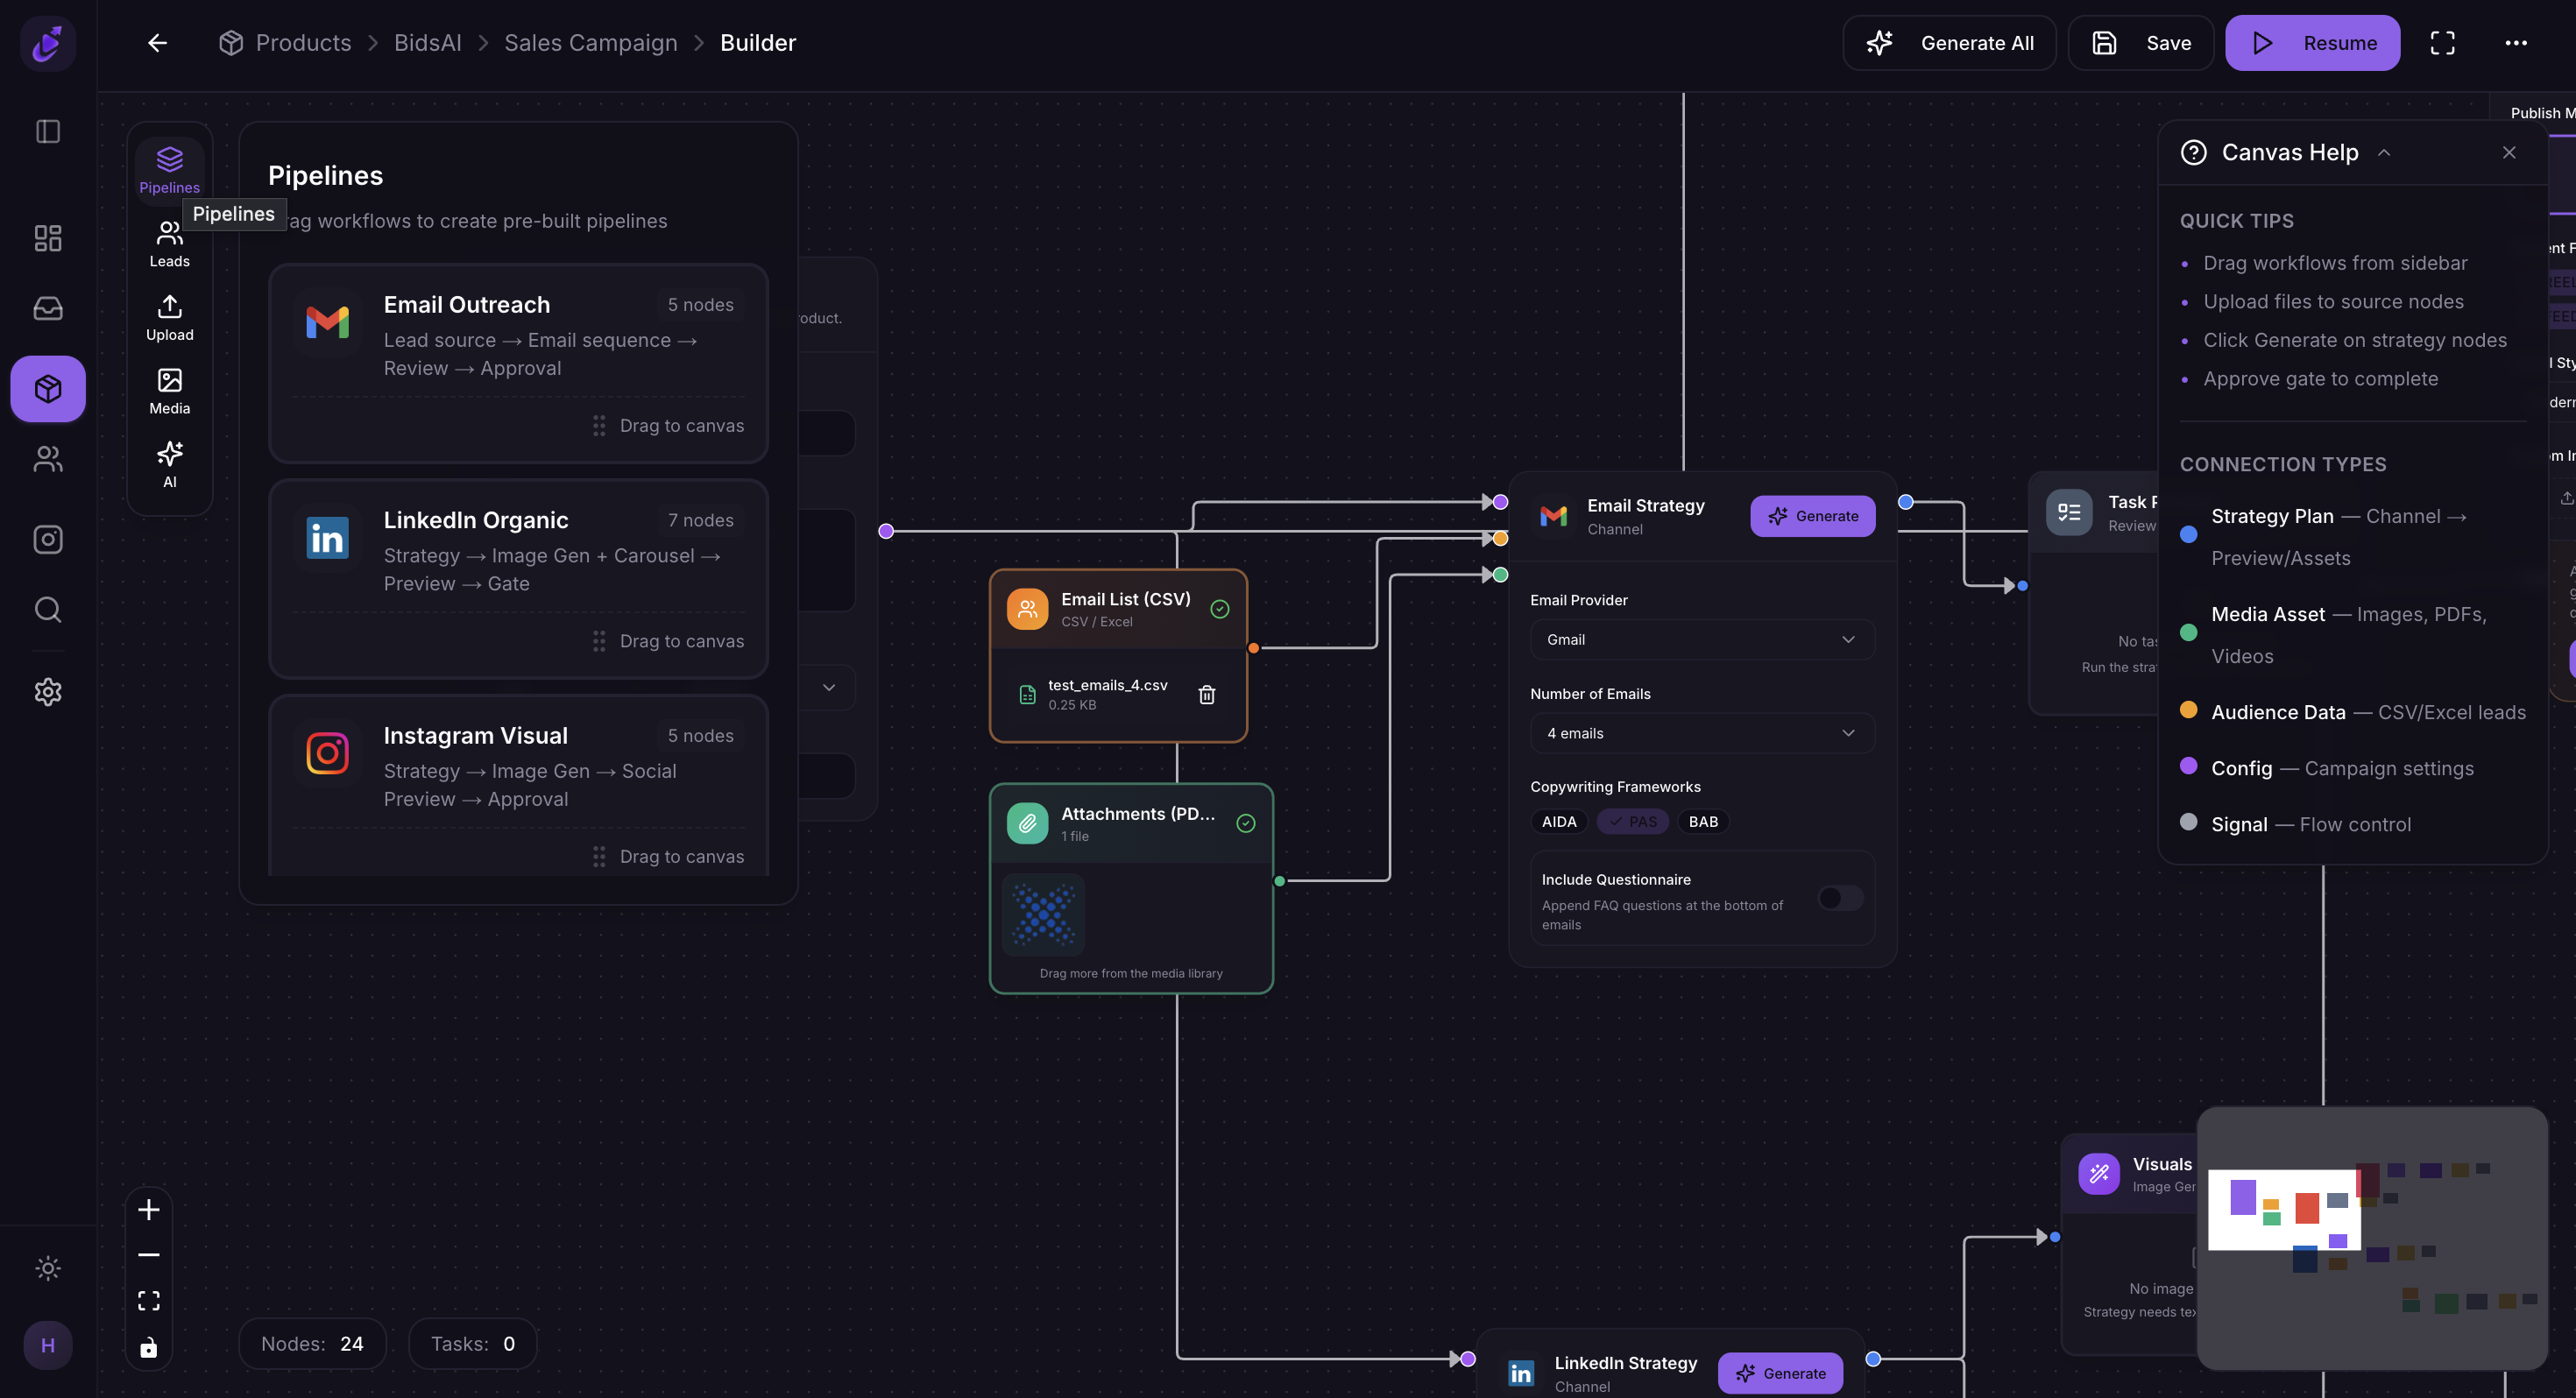
Task: Click the Attachments check status icon
Action: pos(1246,824)
